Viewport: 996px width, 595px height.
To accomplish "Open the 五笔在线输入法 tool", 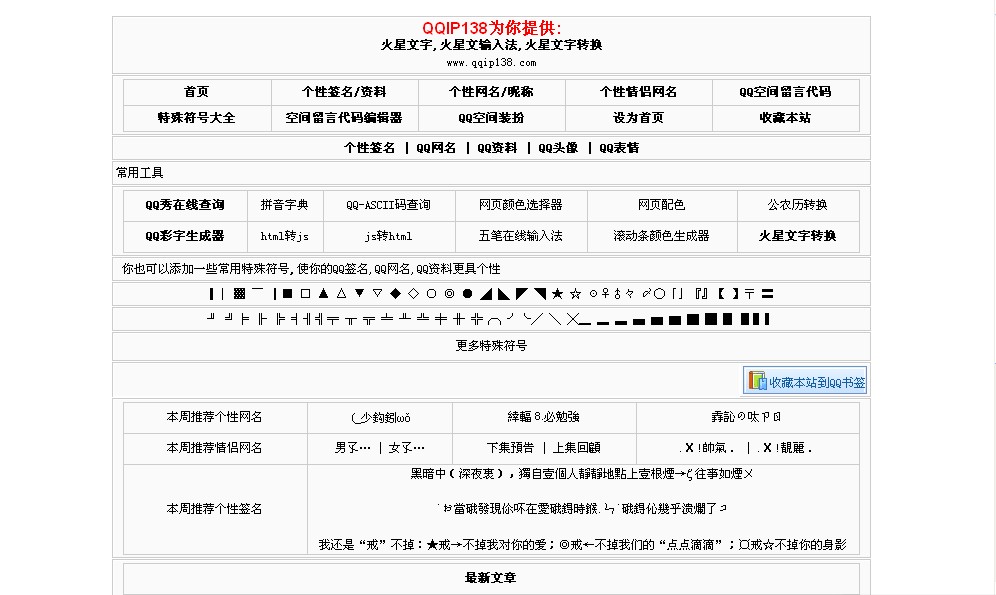I will (520, 236).
